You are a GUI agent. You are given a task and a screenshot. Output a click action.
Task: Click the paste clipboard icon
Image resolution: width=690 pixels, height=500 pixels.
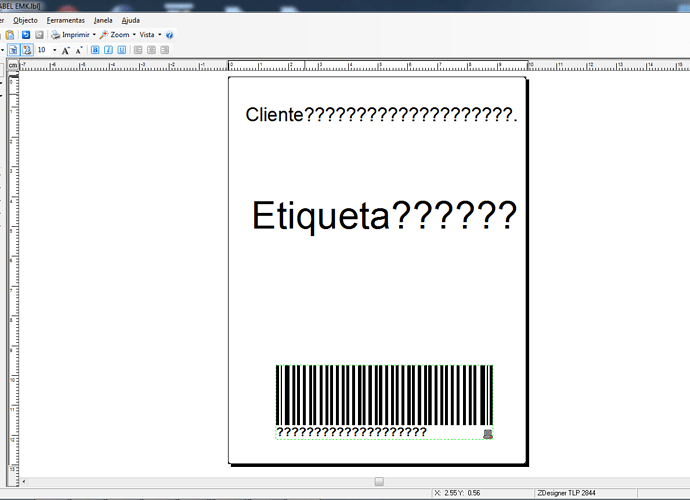[x=10, y=35]
